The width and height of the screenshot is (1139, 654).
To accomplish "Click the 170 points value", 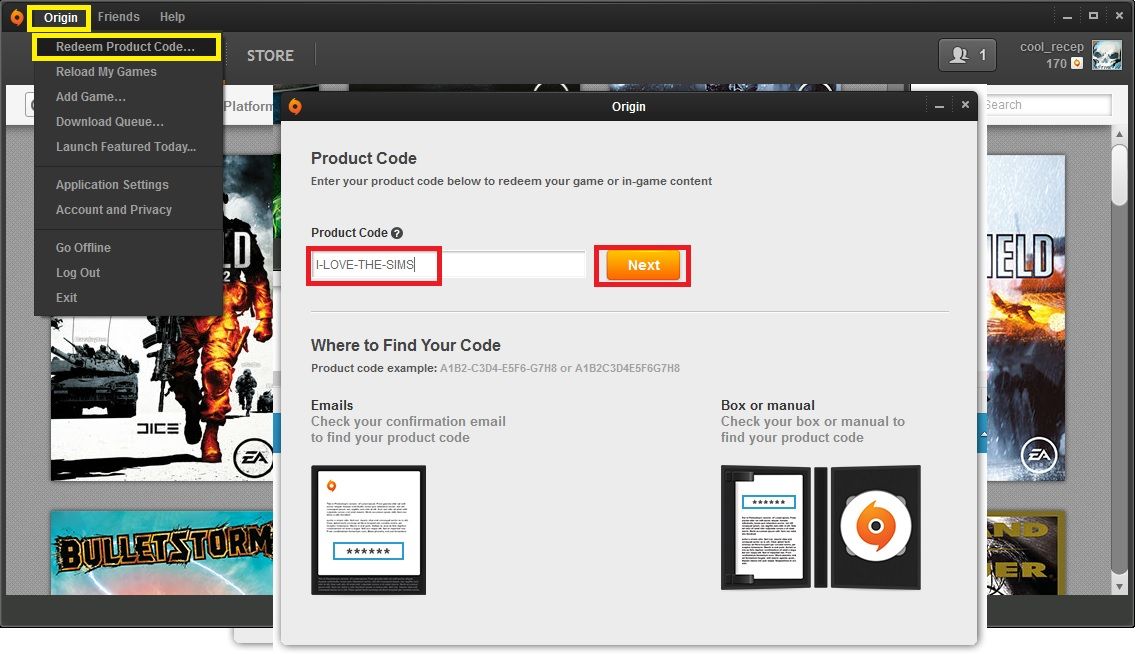I will (1056, 64).
